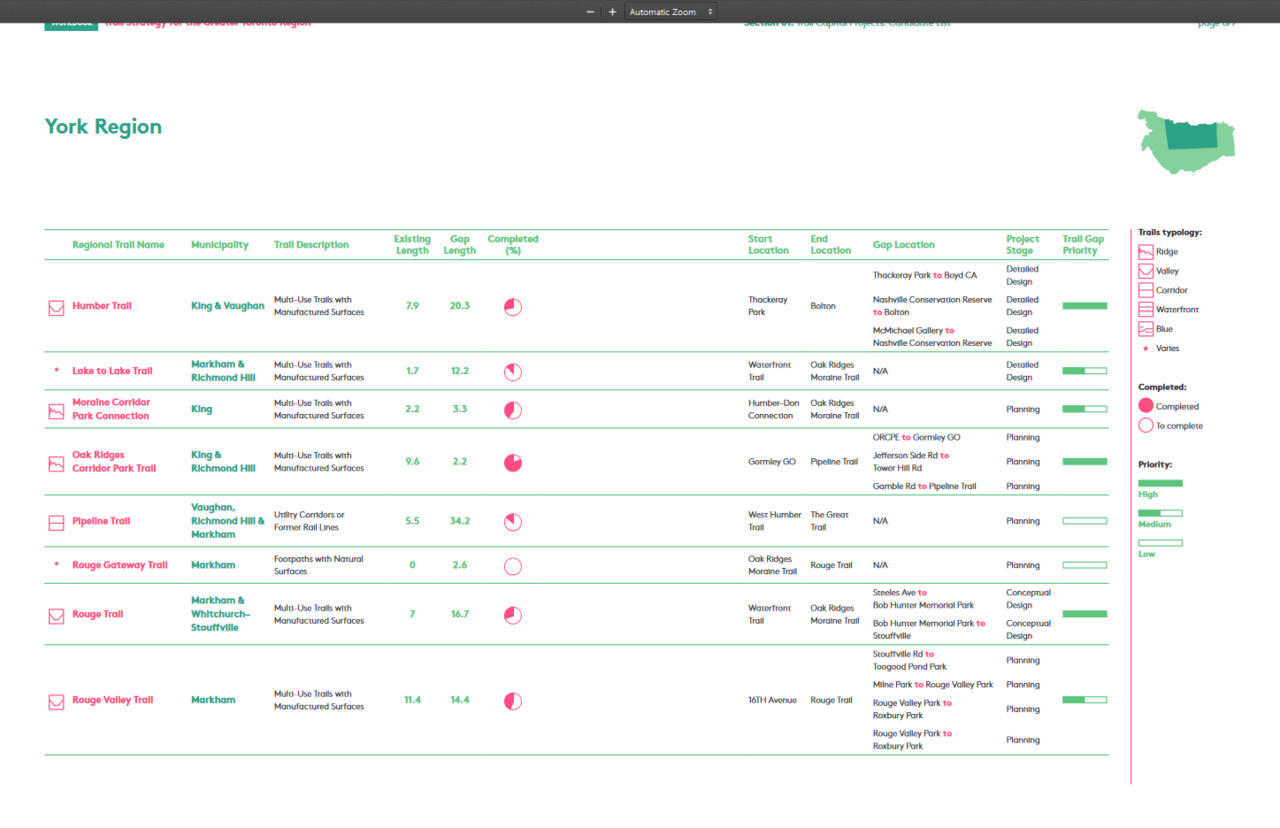Click the Regional Trail Name column header

click(118, 245)
